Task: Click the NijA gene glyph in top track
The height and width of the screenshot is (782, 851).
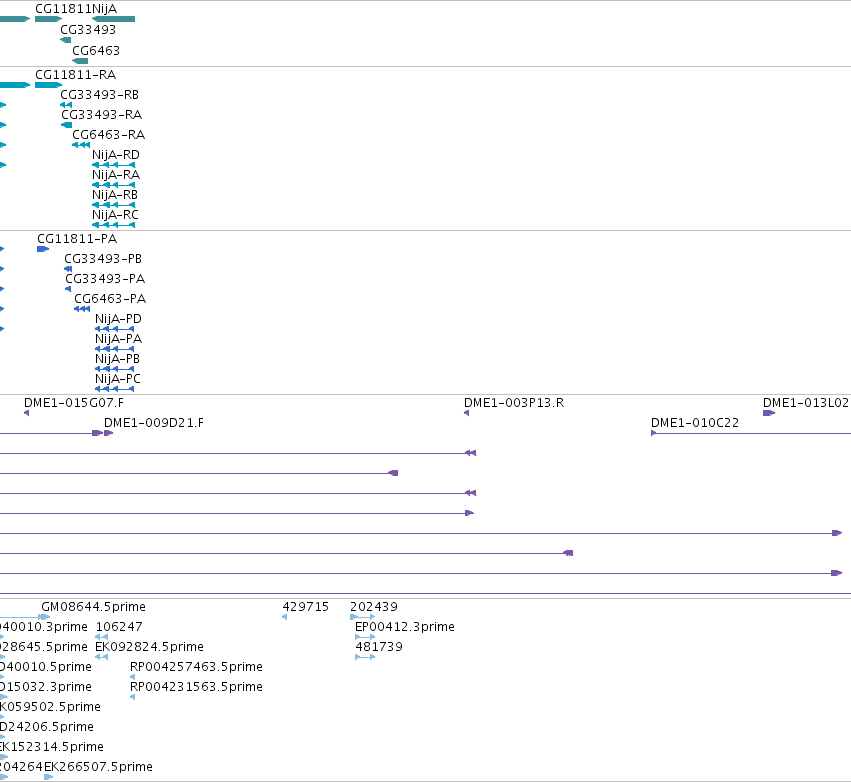Action: [x=113, y=19]
